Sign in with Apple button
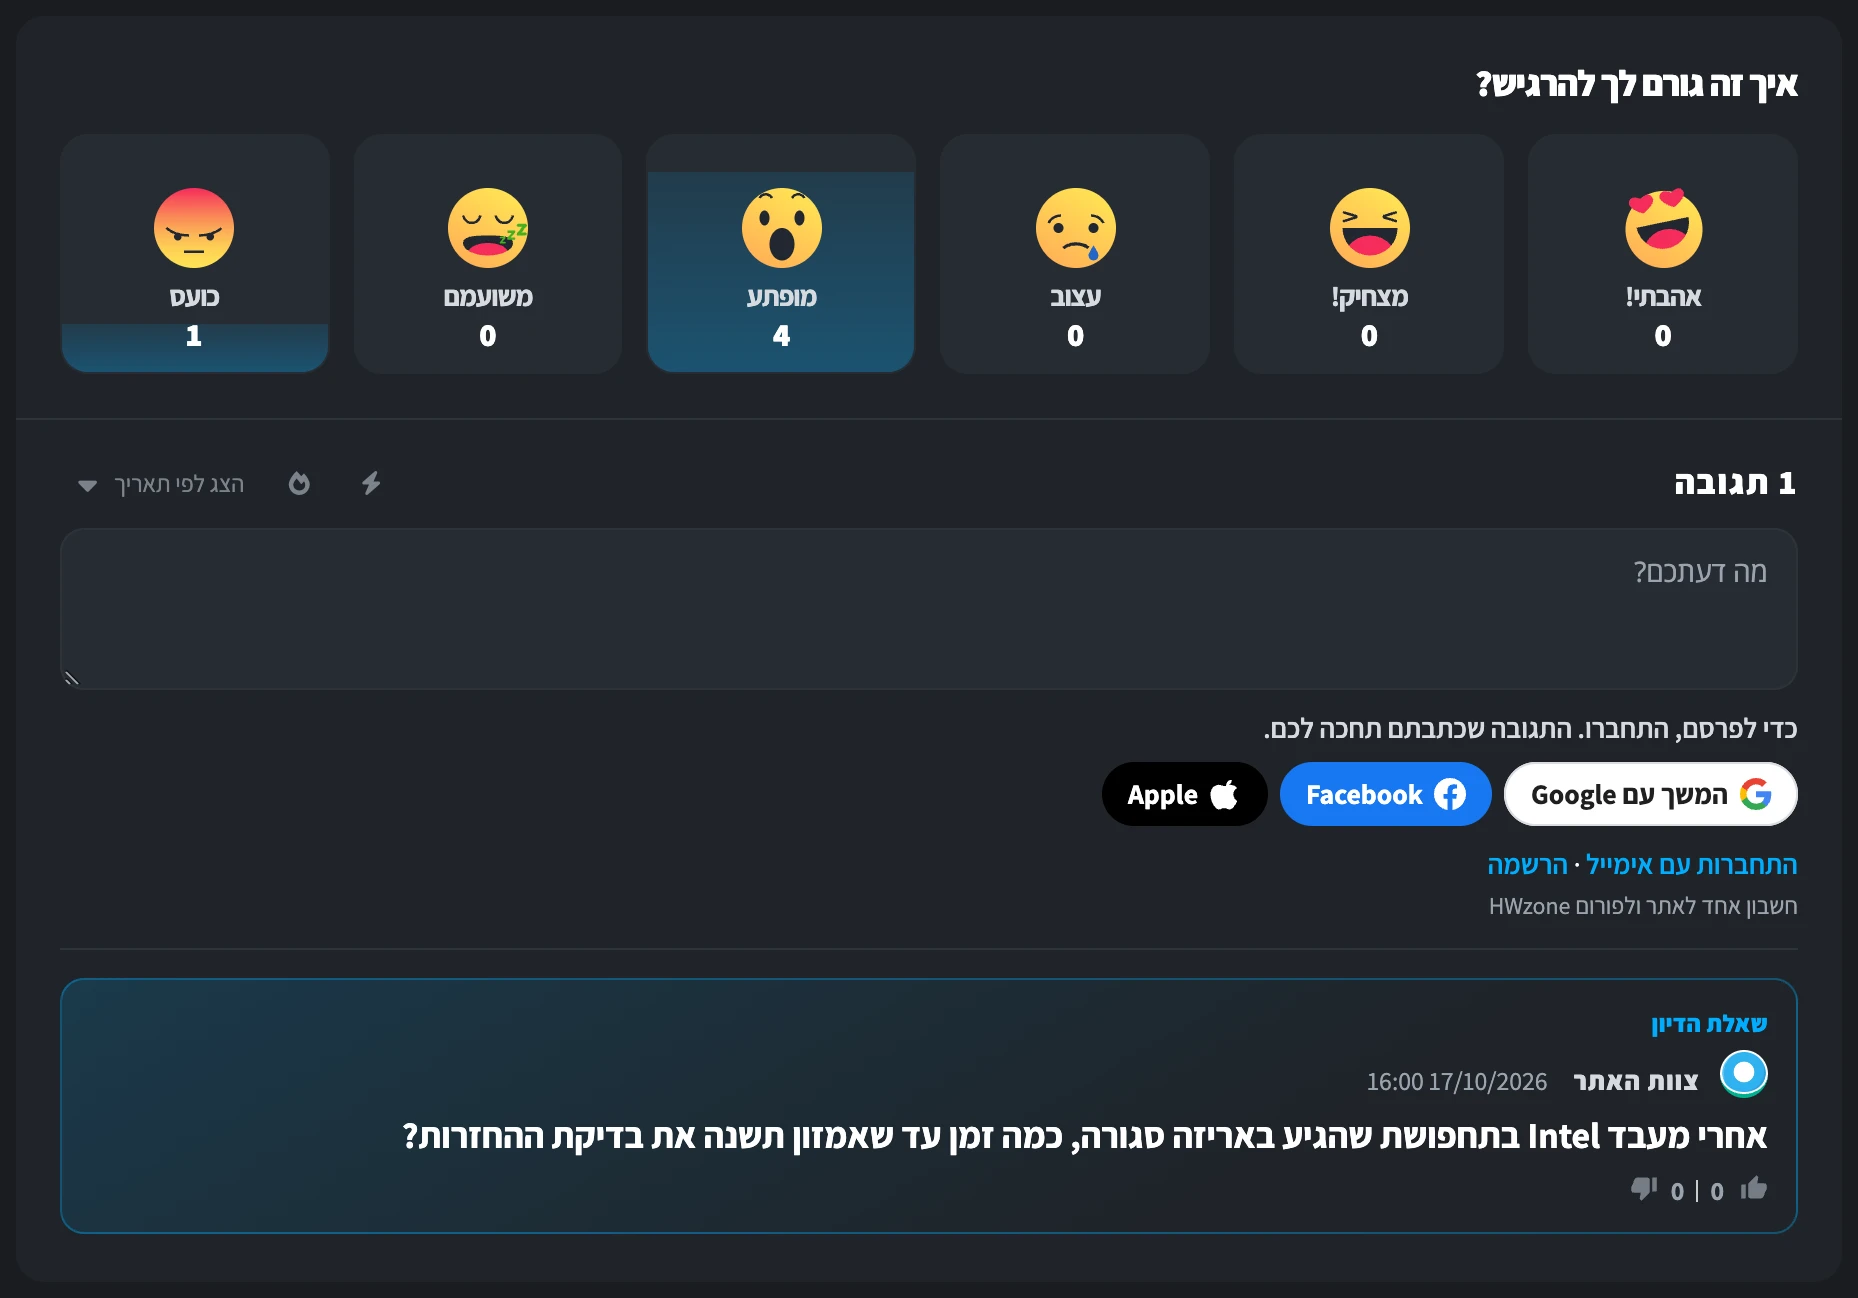This screenshot has height=1298, width=1858. (1184, 795)
